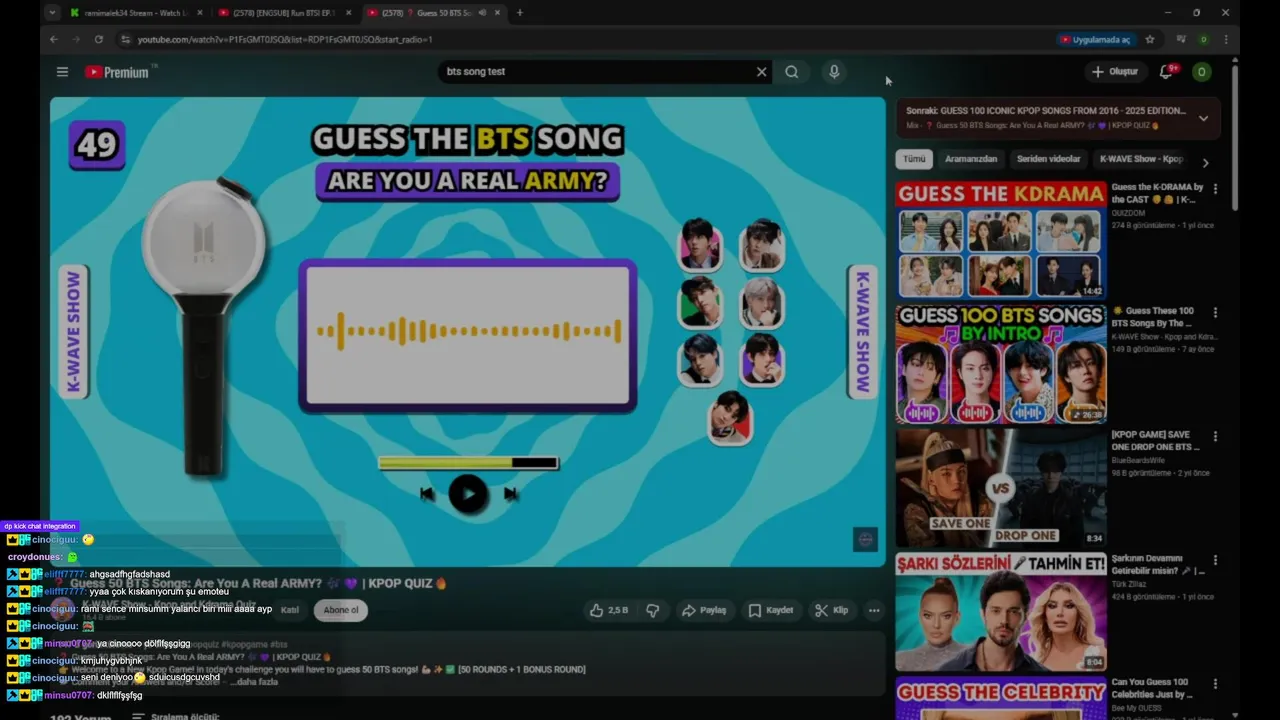Go forward with the browser arrow

point(76,39)
